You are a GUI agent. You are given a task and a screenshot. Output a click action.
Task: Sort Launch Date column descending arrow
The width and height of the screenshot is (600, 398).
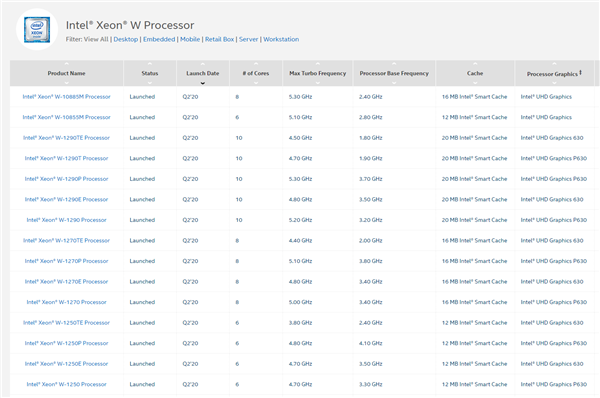pyautogui.click(x=203, y=83)
